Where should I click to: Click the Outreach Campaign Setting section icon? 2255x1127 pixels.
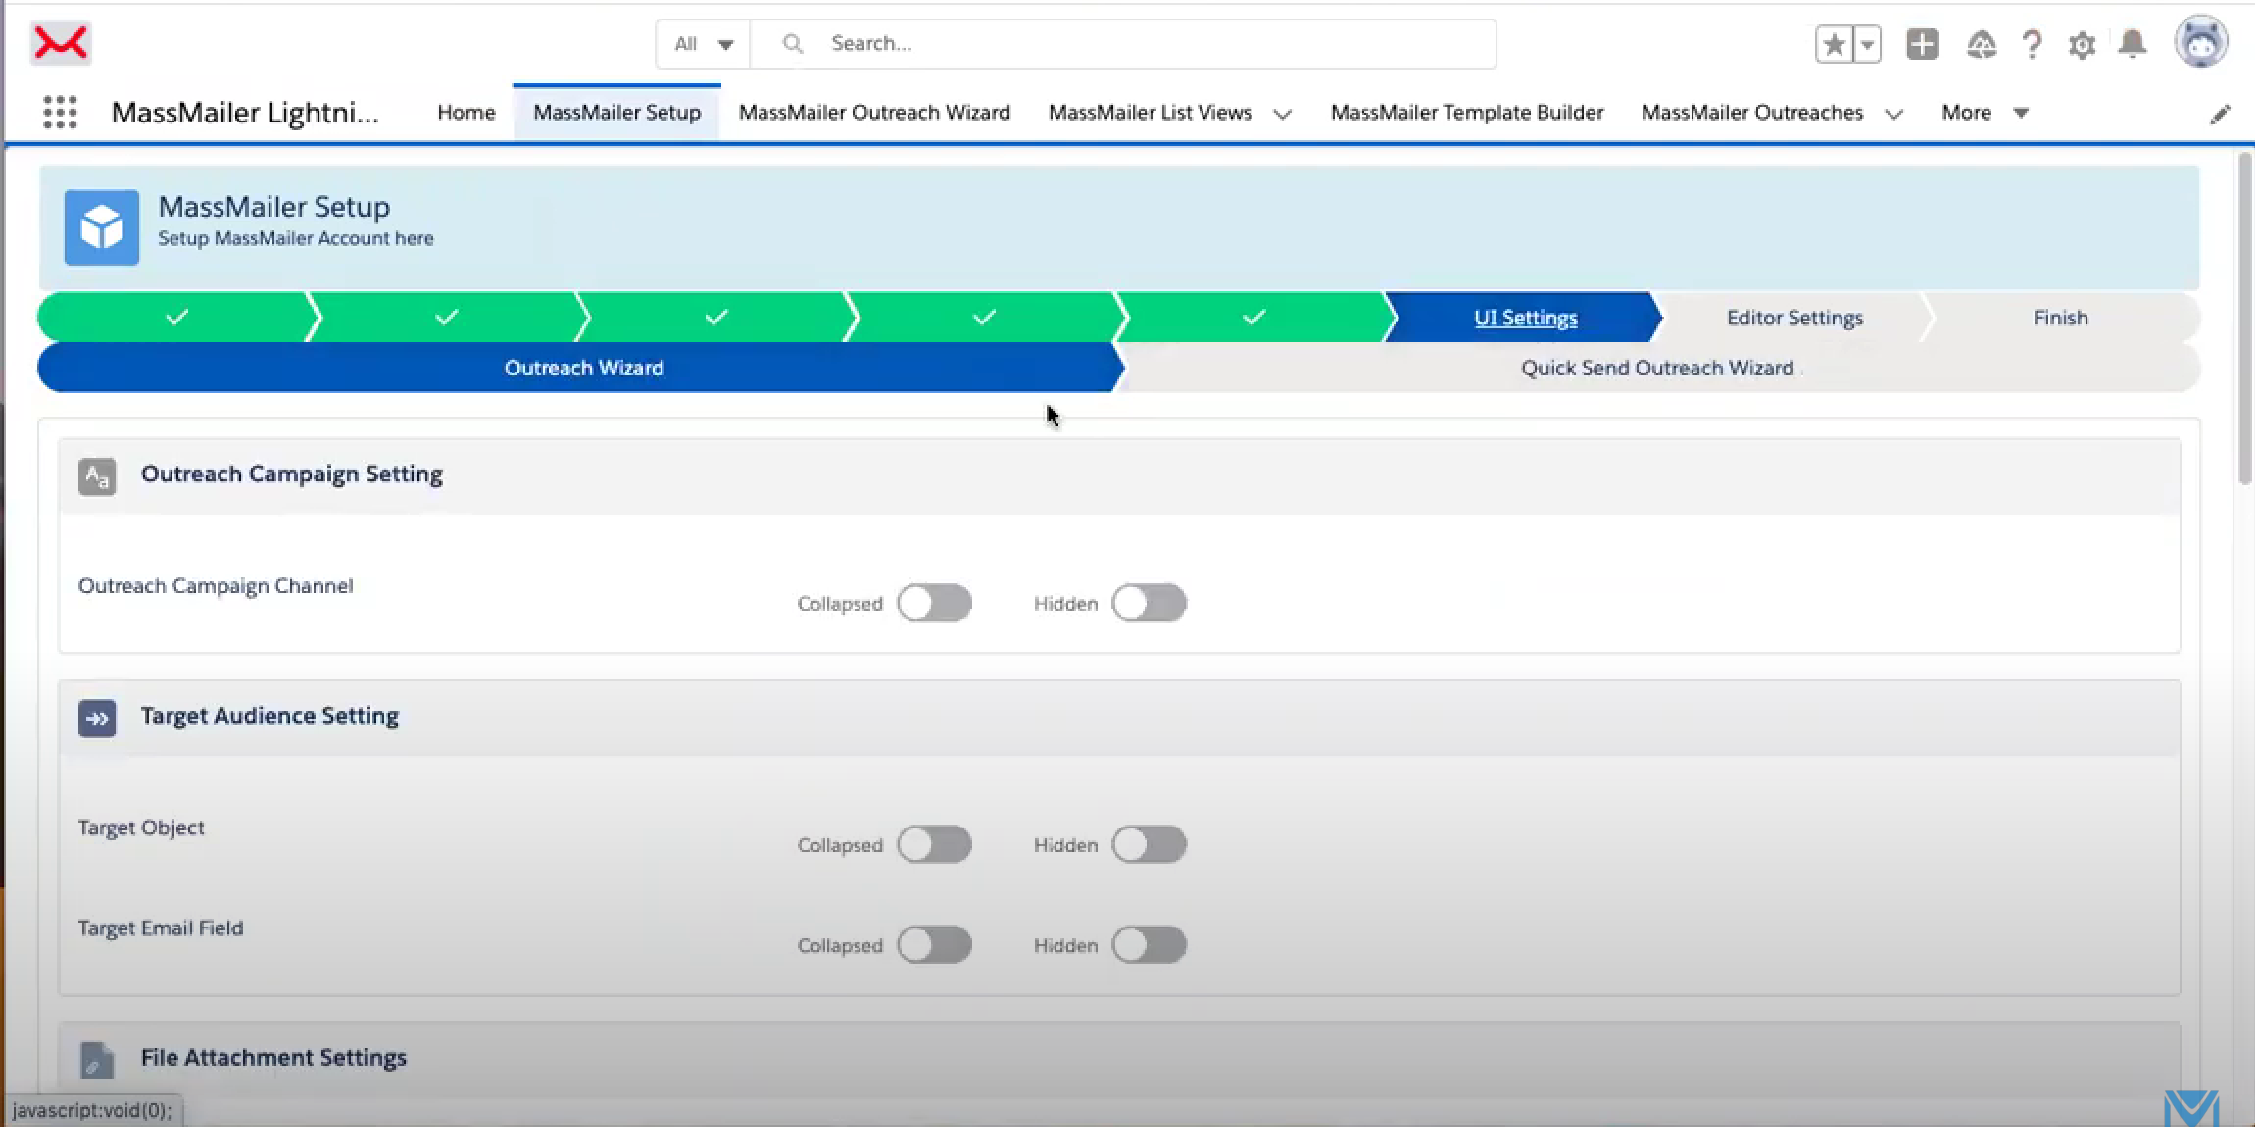(97, 477)
